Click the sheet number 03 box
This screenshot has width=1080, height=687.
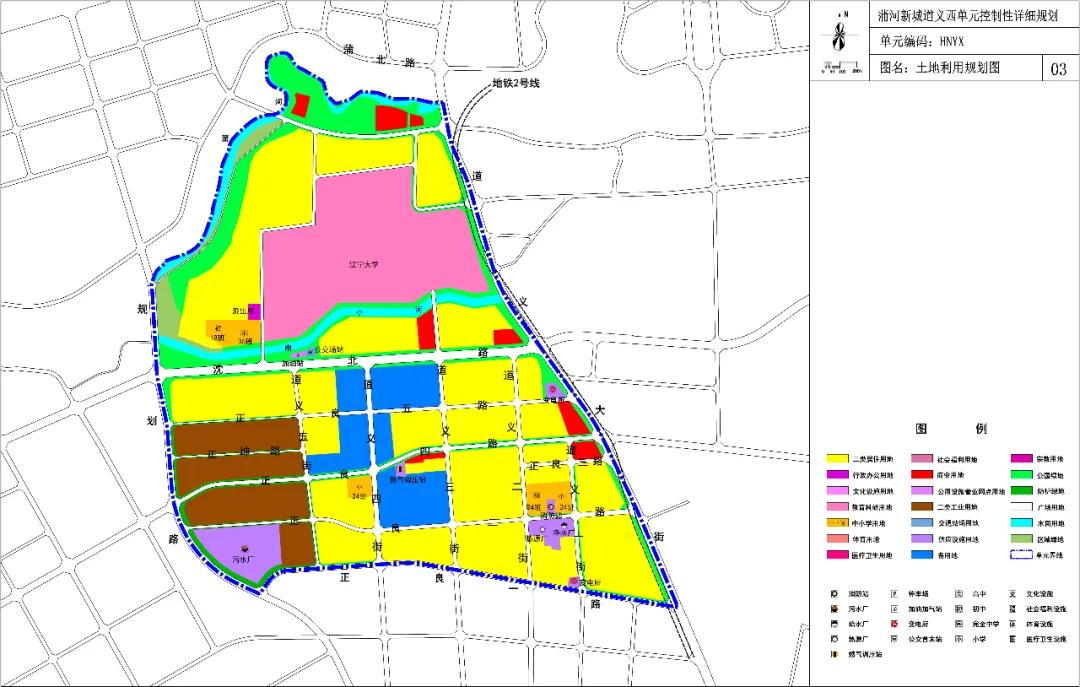(1060, 69)
